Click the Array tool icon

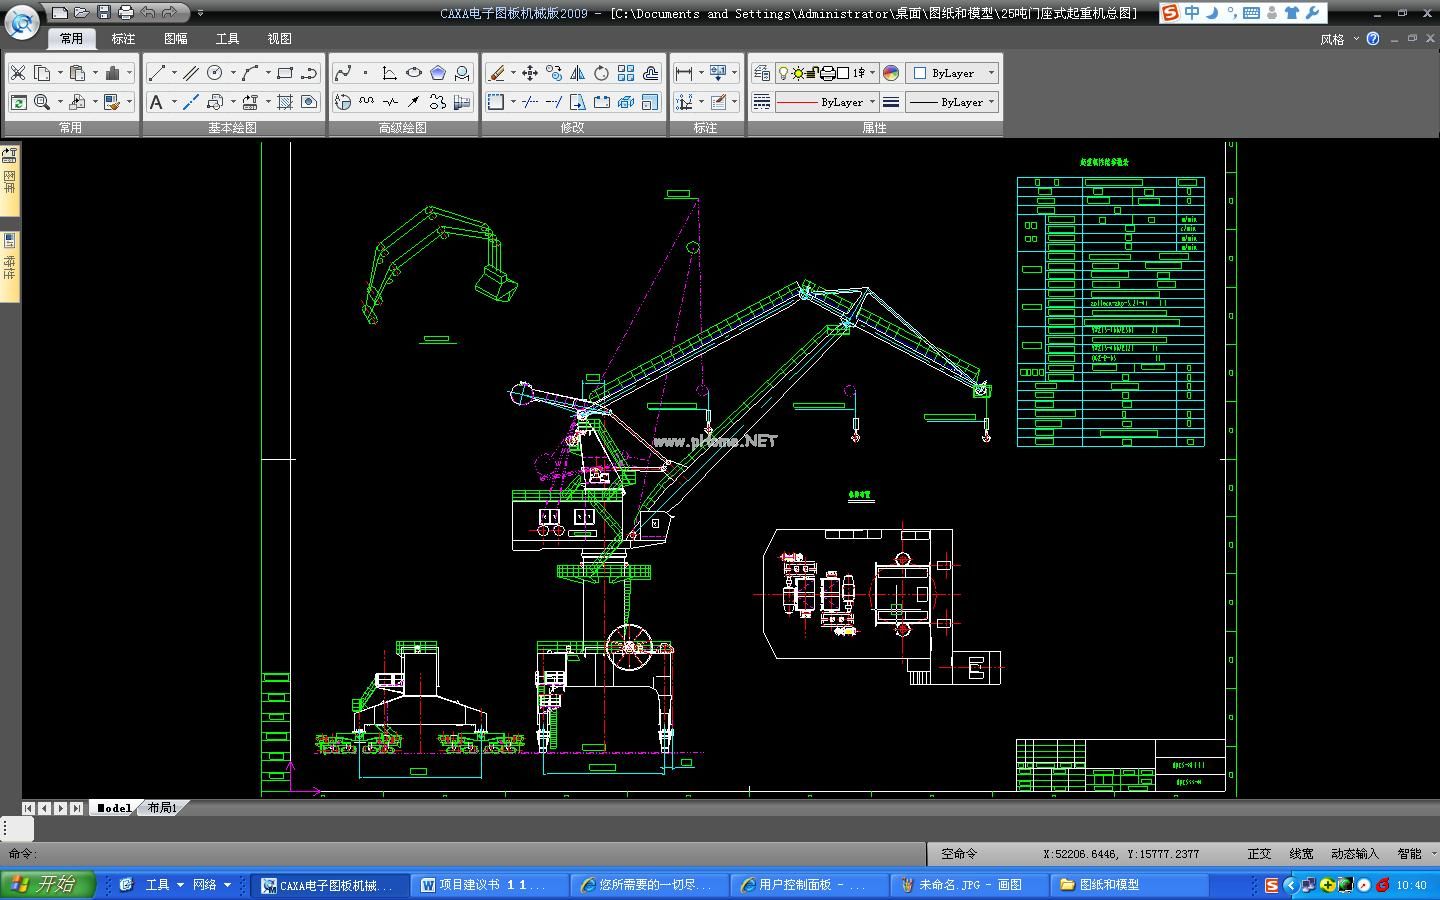click(626, 73)
